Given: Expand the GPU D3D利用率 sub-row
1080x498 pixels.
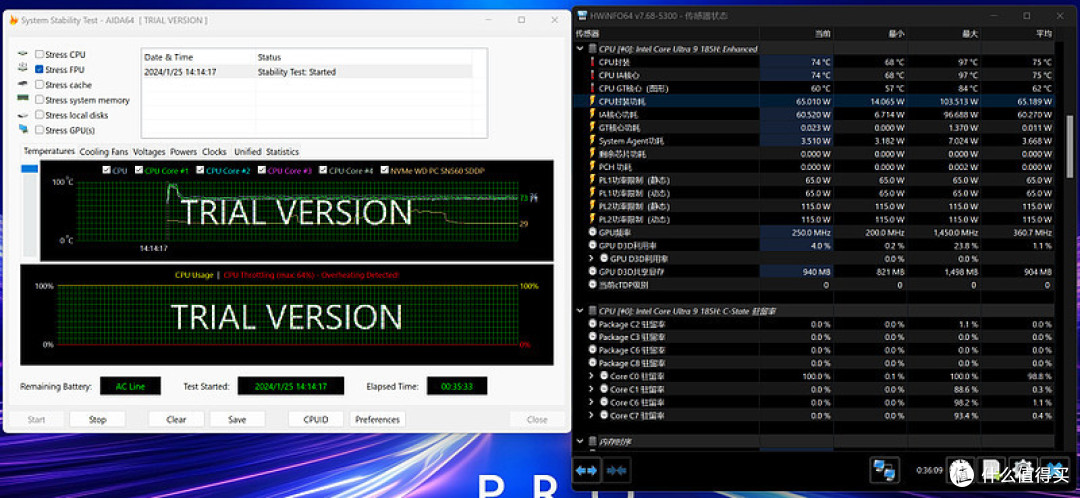Looking at the screenshot, I should click(x=592, y=258).
